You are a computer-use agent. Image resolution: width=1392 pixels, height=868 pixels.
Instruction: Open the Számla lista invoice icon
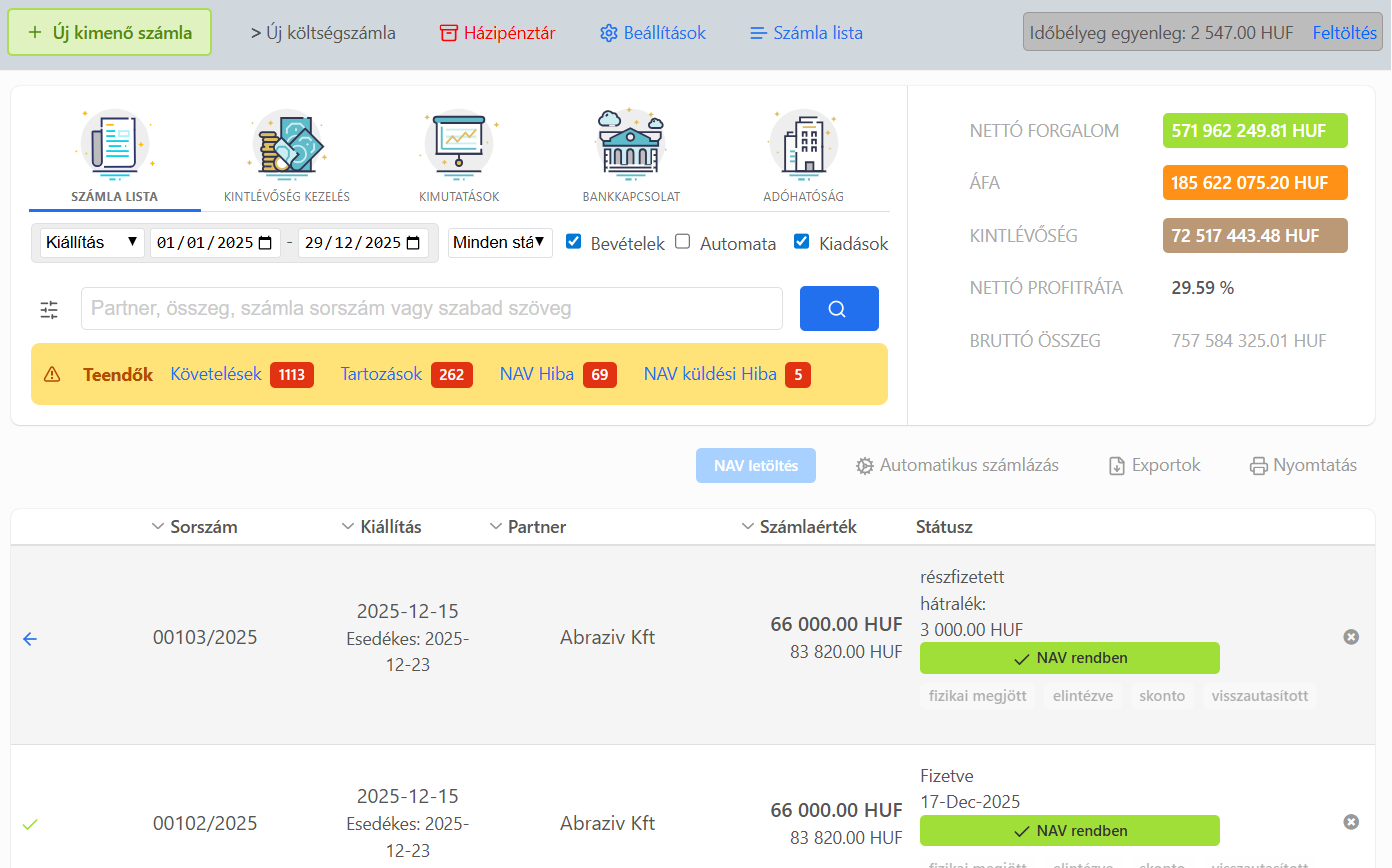(114, 145)
